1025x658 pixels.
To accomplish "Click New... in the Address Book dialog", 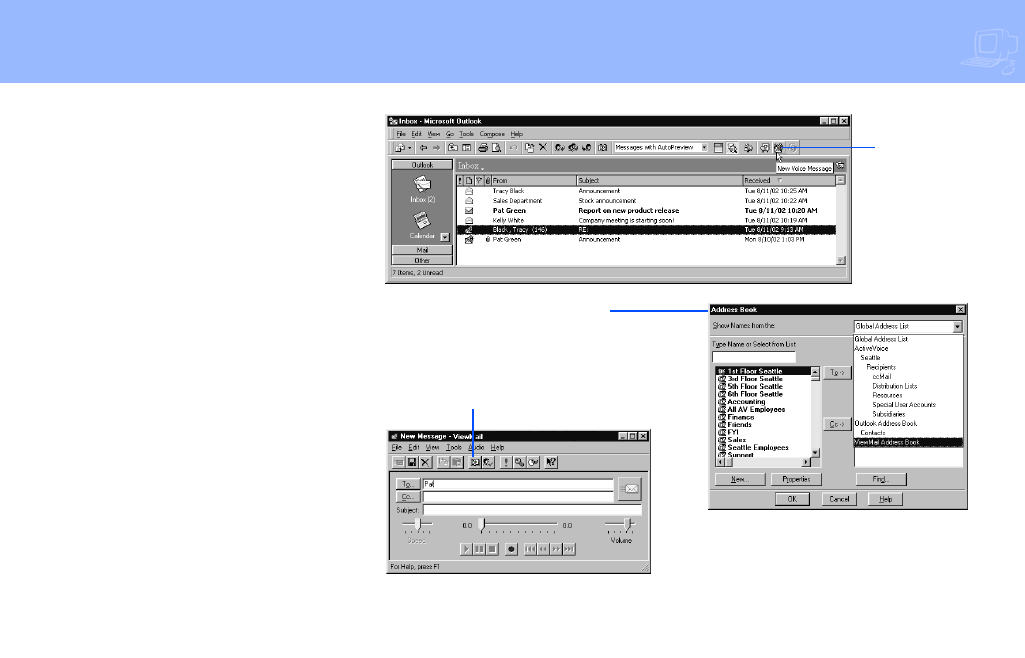I will [740, 480].
